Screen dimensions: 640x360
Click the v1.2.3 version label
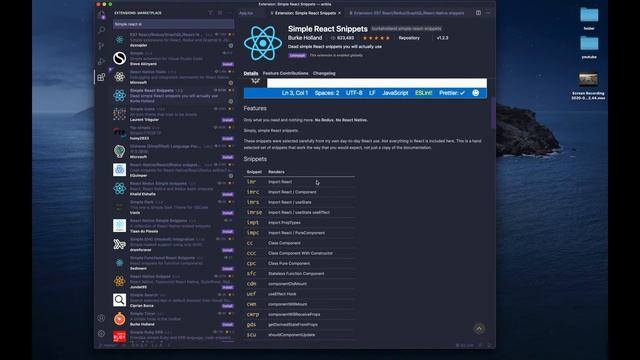(x=442, y=38)
